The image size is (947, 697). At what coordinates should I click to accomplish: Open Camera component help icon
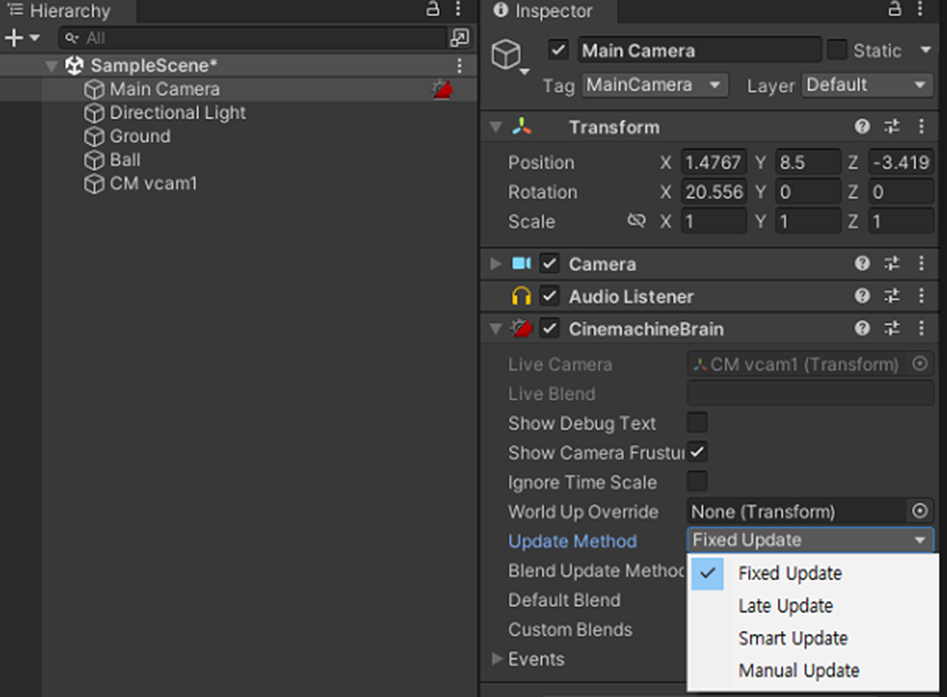click(862, 263)
